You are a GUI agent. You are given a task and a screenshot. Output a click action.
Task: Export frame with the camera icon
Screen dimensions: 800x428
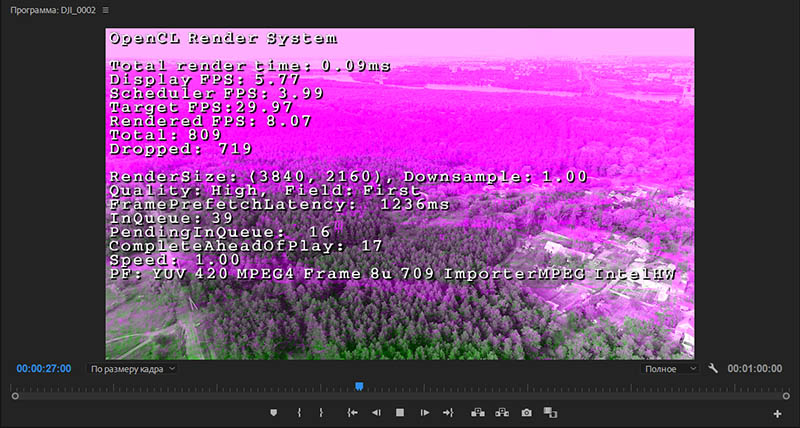click(x=527, y=413)
